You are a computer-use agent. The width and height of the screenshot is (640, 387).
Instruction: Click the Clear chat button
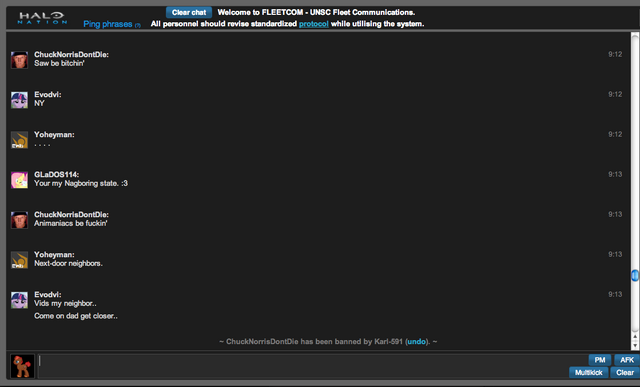point(189,12)
